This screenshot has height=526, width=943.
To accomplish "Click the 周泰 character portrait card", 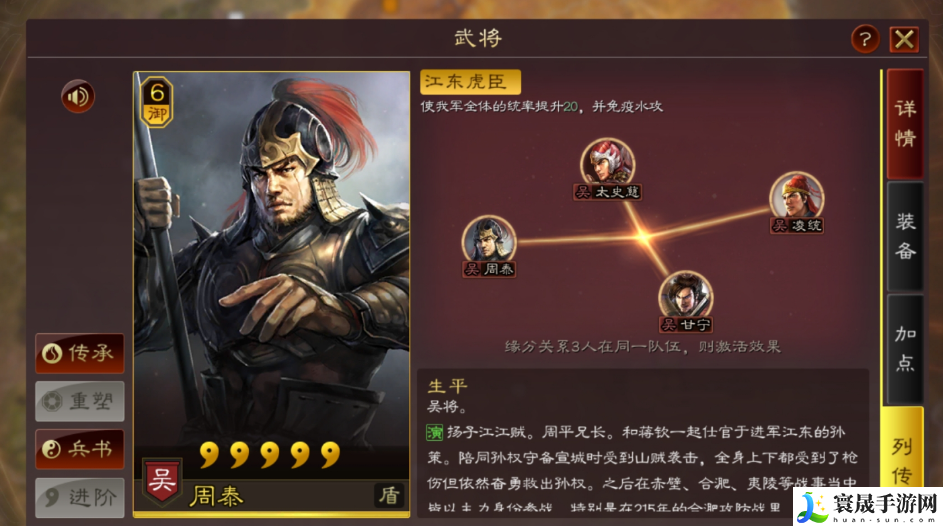I will point(271,294).
